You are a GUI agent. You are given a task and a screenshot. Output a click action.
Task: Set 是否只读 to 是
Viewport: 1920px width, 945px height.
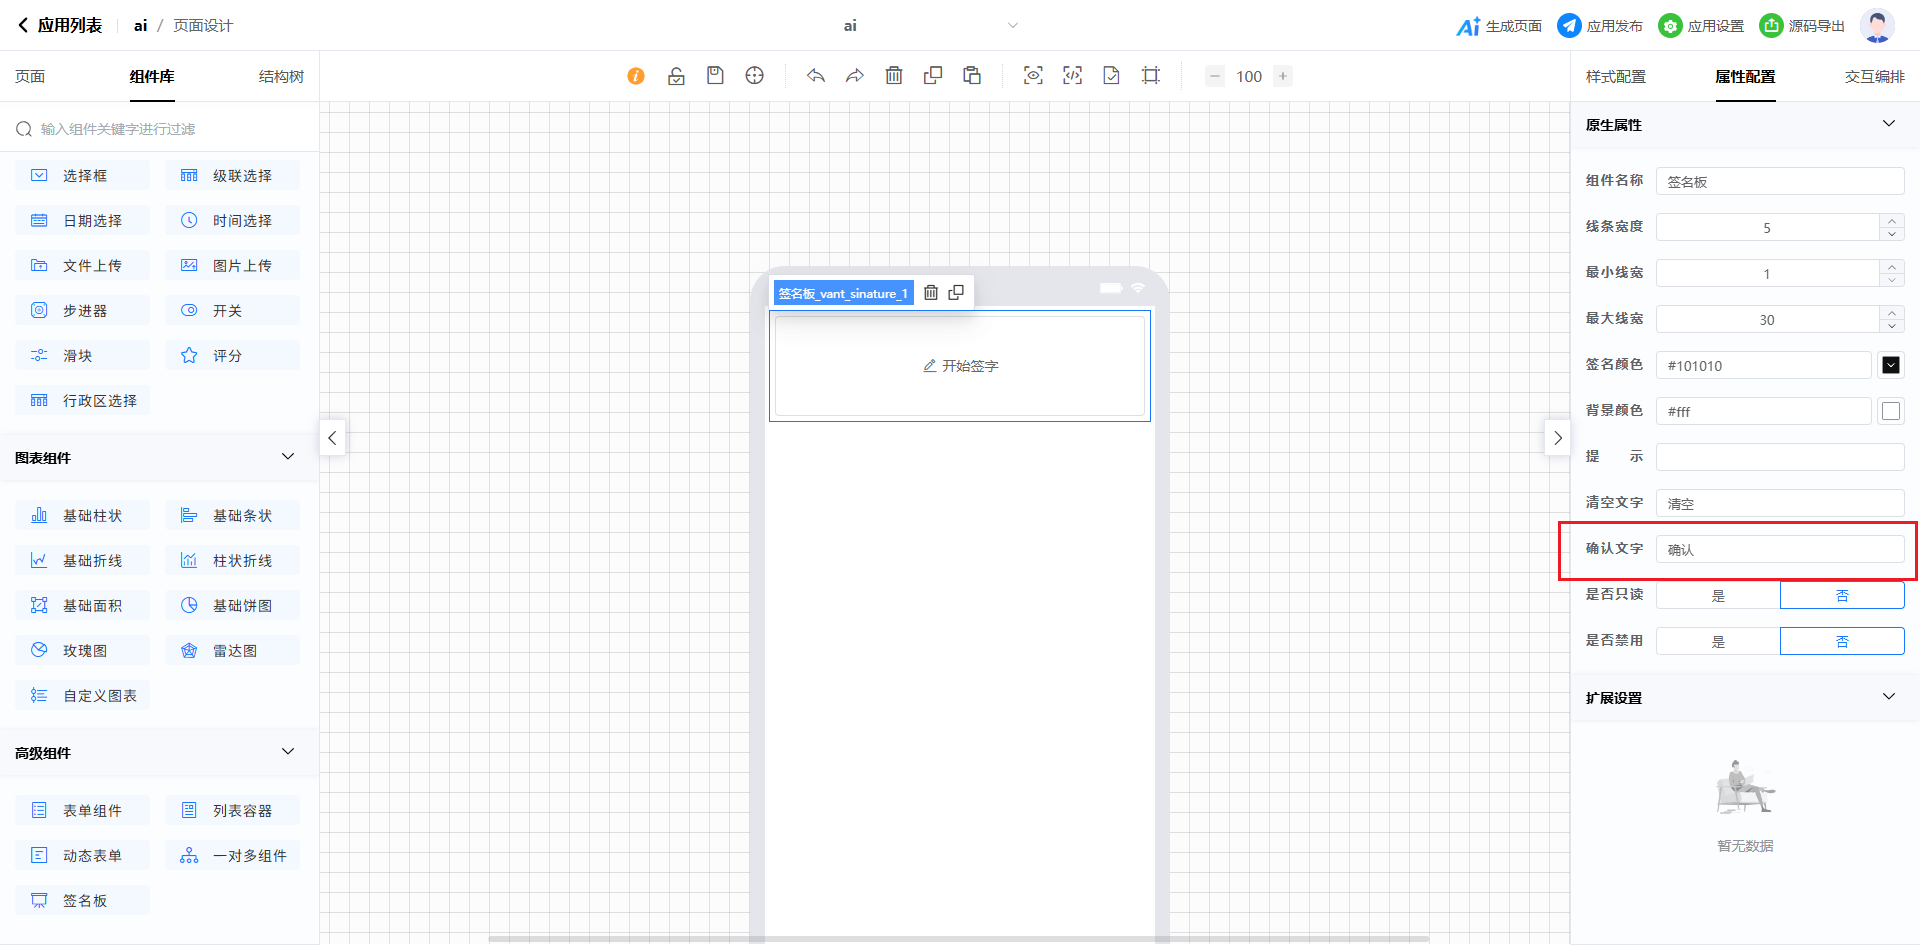pos(1718,596)
